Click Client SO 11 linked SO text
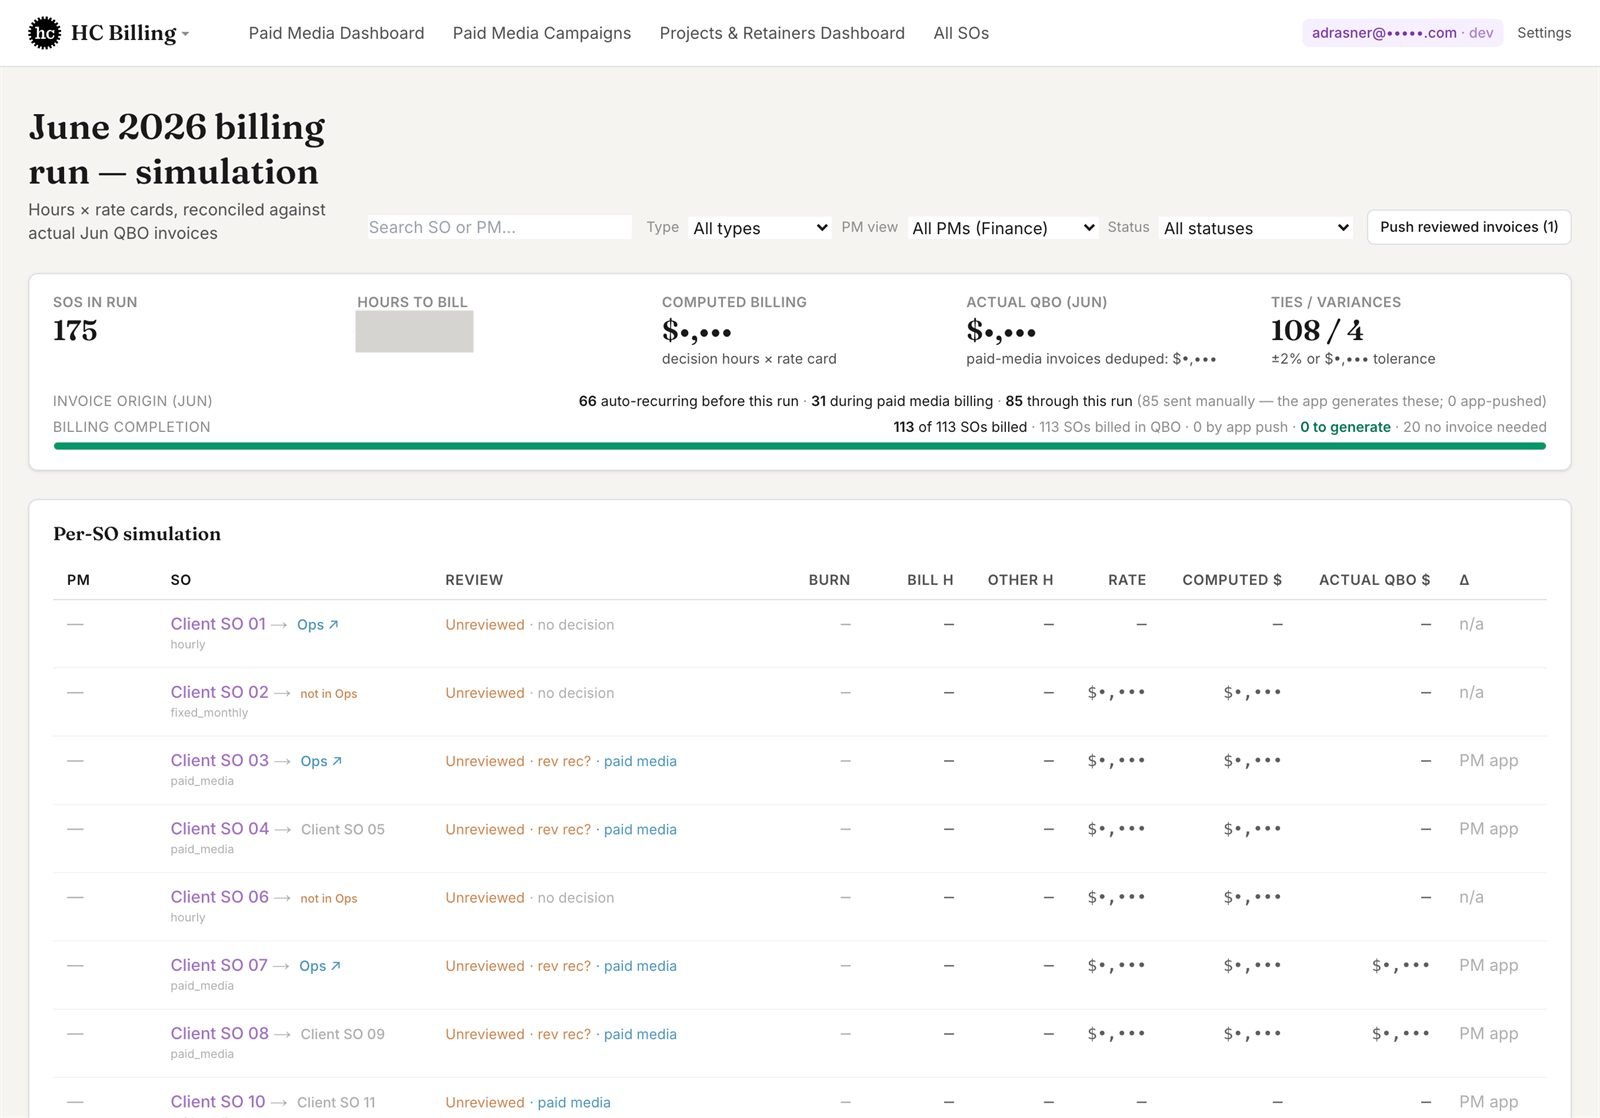This screenshot has width=1600, height=1118. (x=336, y=1102)
